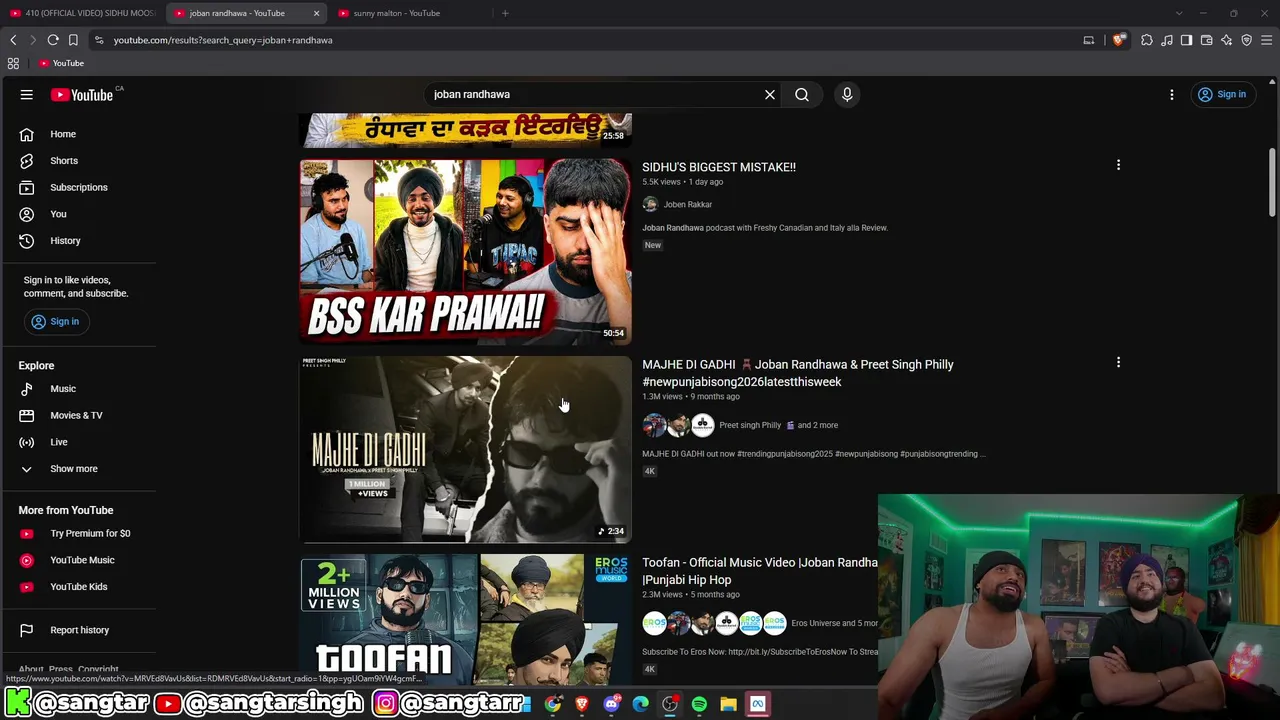Open the browser main hamburger menu
This screenshot has width=1280, height=720.
tap(1267, 40)
